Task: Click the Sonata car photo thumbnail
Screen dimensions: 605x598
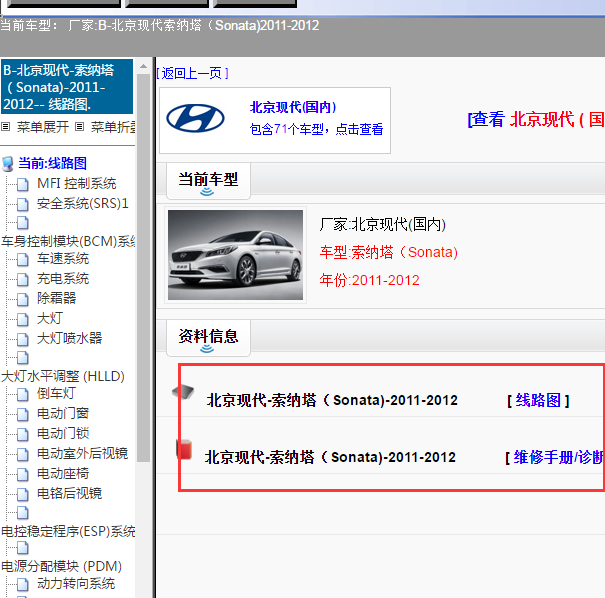Action: coord(235,255)
